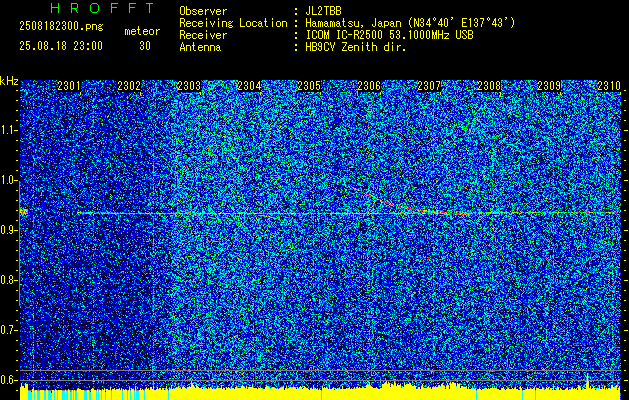Click the 0.9 kHz axis label
The width and height of the screenshot is (629, 400).
(9, 230)
